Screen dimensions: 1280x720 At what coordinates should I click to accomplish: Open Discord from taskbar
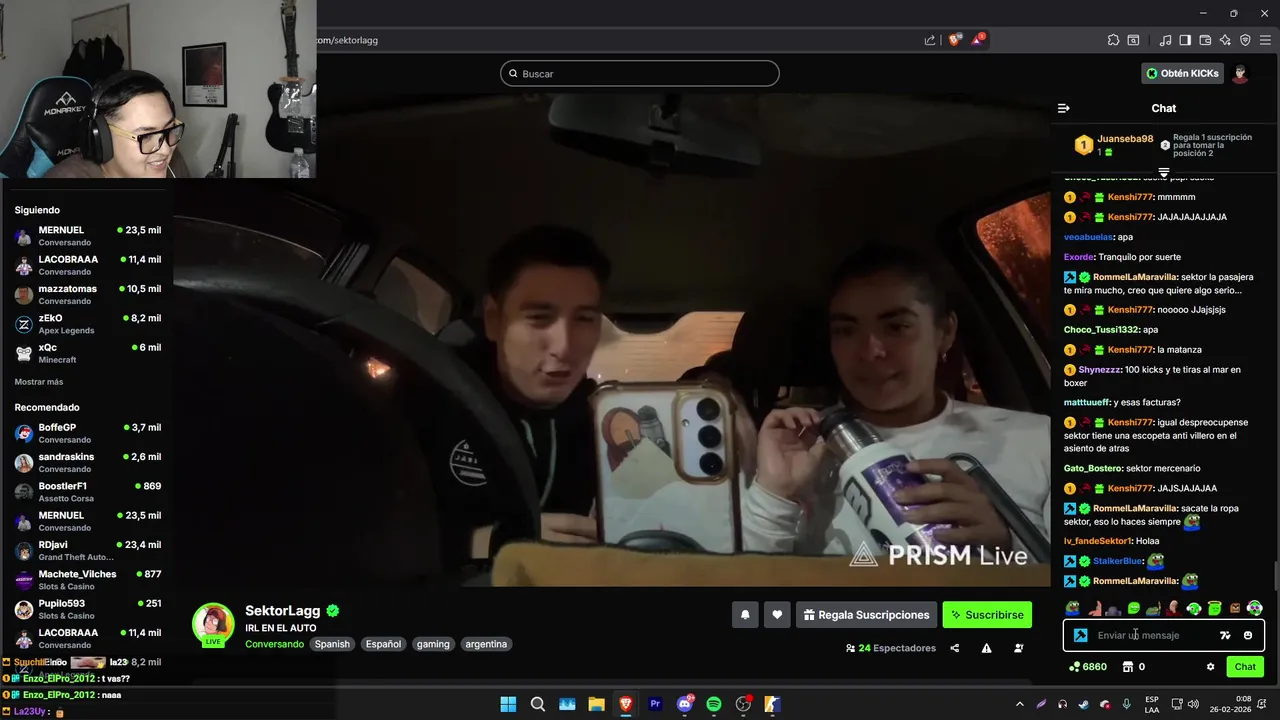point(685,704)
